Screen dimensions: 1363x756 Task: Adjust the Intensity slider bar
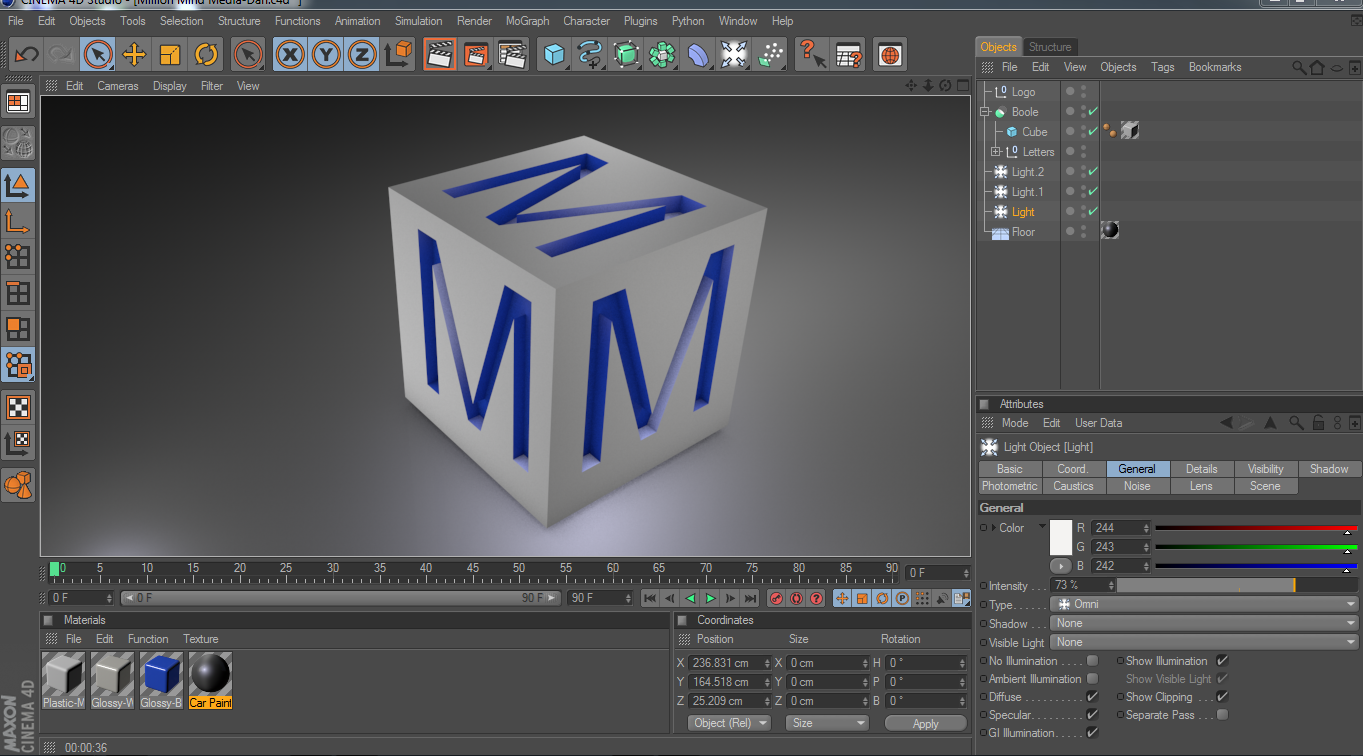tap(1237, 585)
